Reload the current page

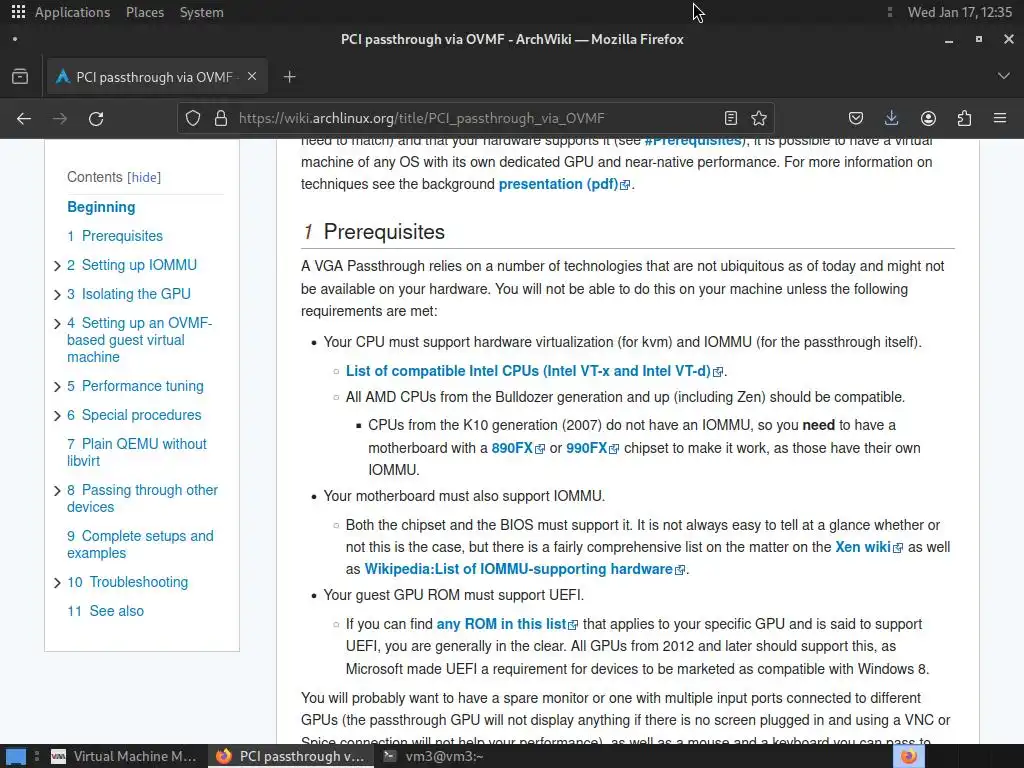tap(96, 118)
